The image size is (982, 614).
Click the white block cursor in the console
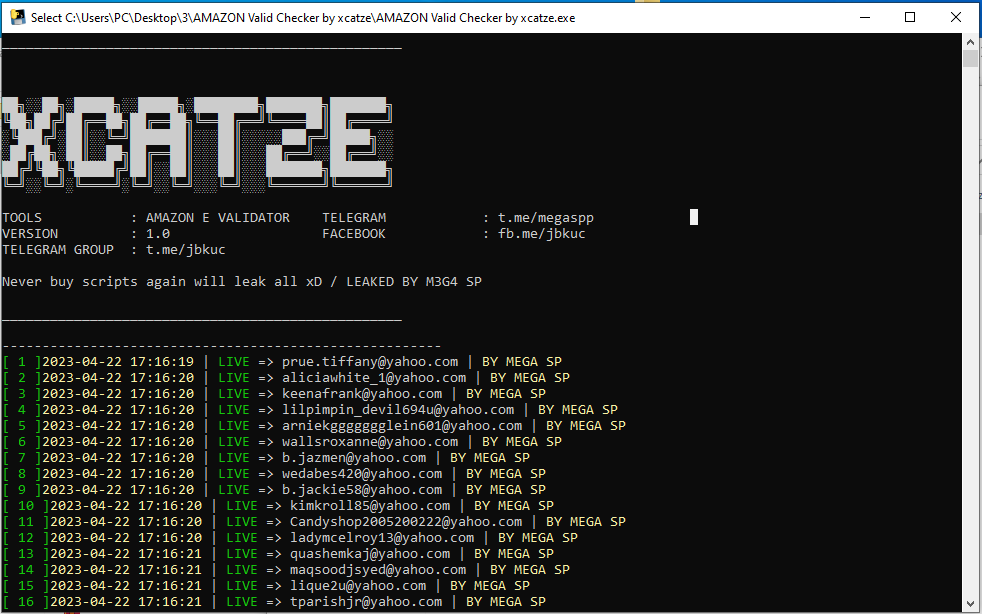[x=694, y=217]
